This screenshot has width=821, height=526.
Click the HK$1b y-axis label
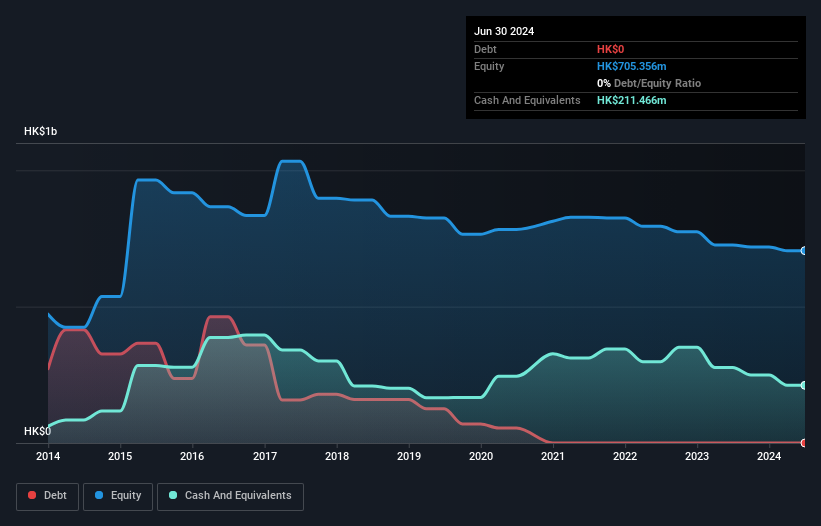pyautogui.click(x=40, y=131)
